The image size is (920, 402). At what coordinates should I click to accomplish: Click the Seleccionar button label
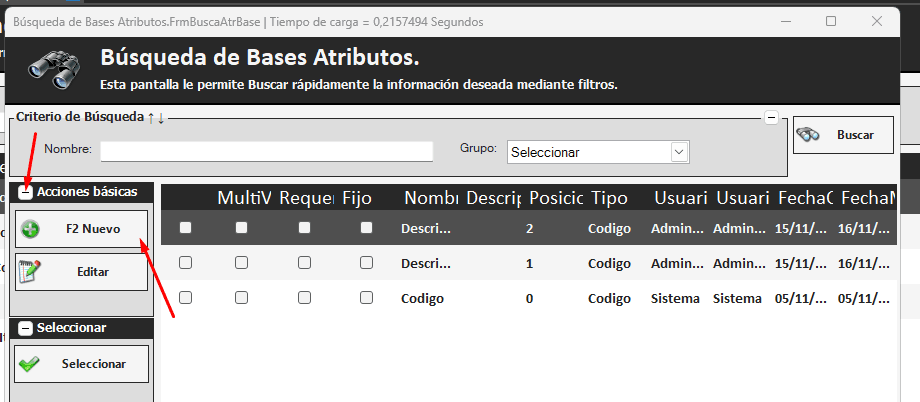[93, 364]
